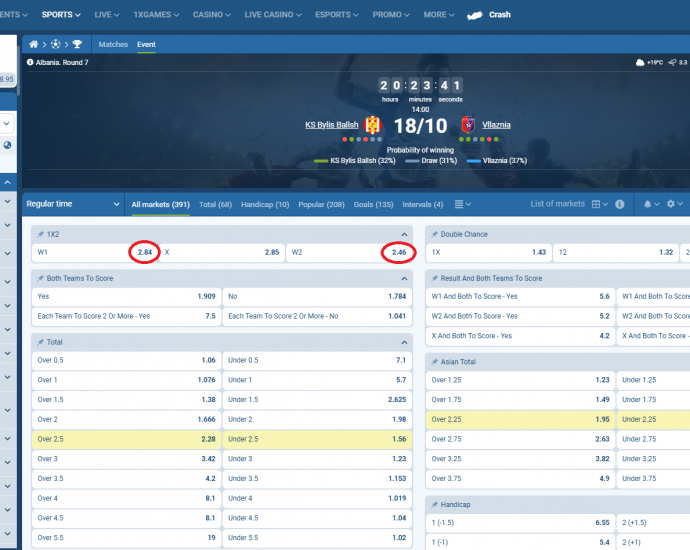Select the Intervals (4) tab
This screenshot has width=690, height=550.
(423, 204)
